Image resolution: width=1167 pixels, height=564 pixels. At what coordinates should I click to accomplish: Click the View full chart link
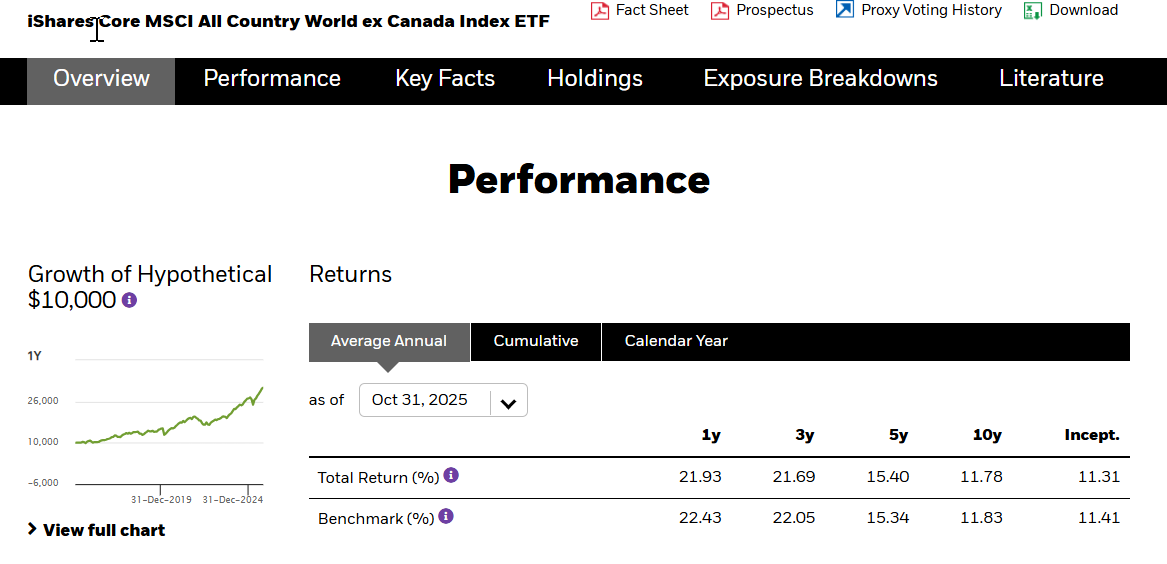[x=104, y=530]
